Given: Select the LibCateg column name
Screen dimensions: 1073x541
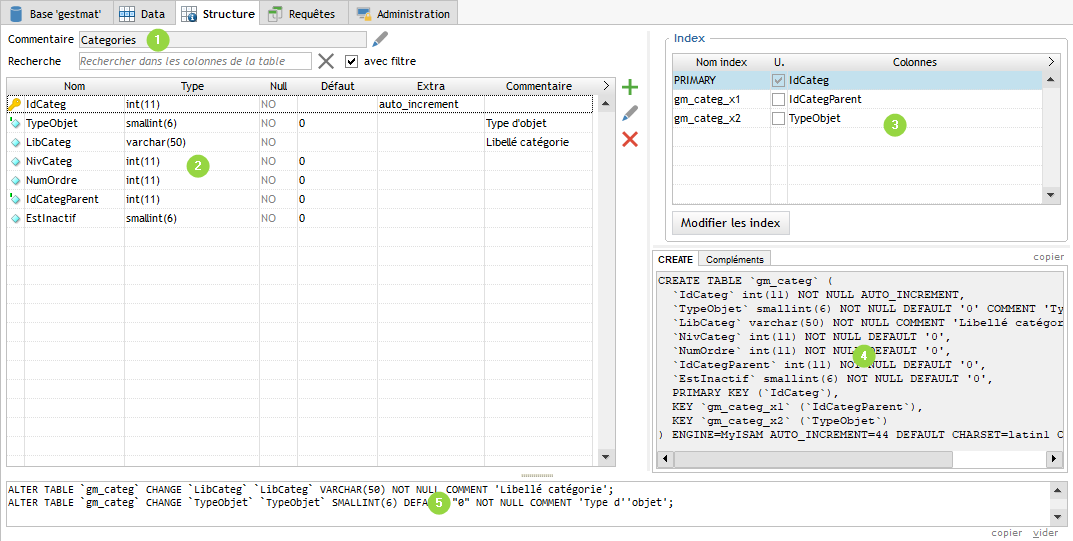Looking at the screenshot, I should [49, 142].
